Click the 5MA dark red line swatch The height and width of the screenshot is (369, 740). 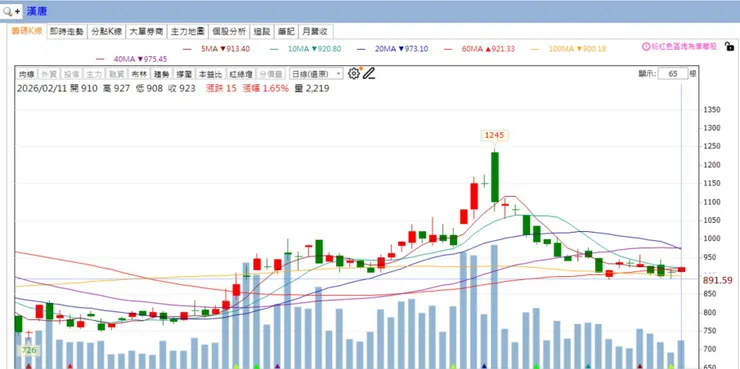click(187, 49)
